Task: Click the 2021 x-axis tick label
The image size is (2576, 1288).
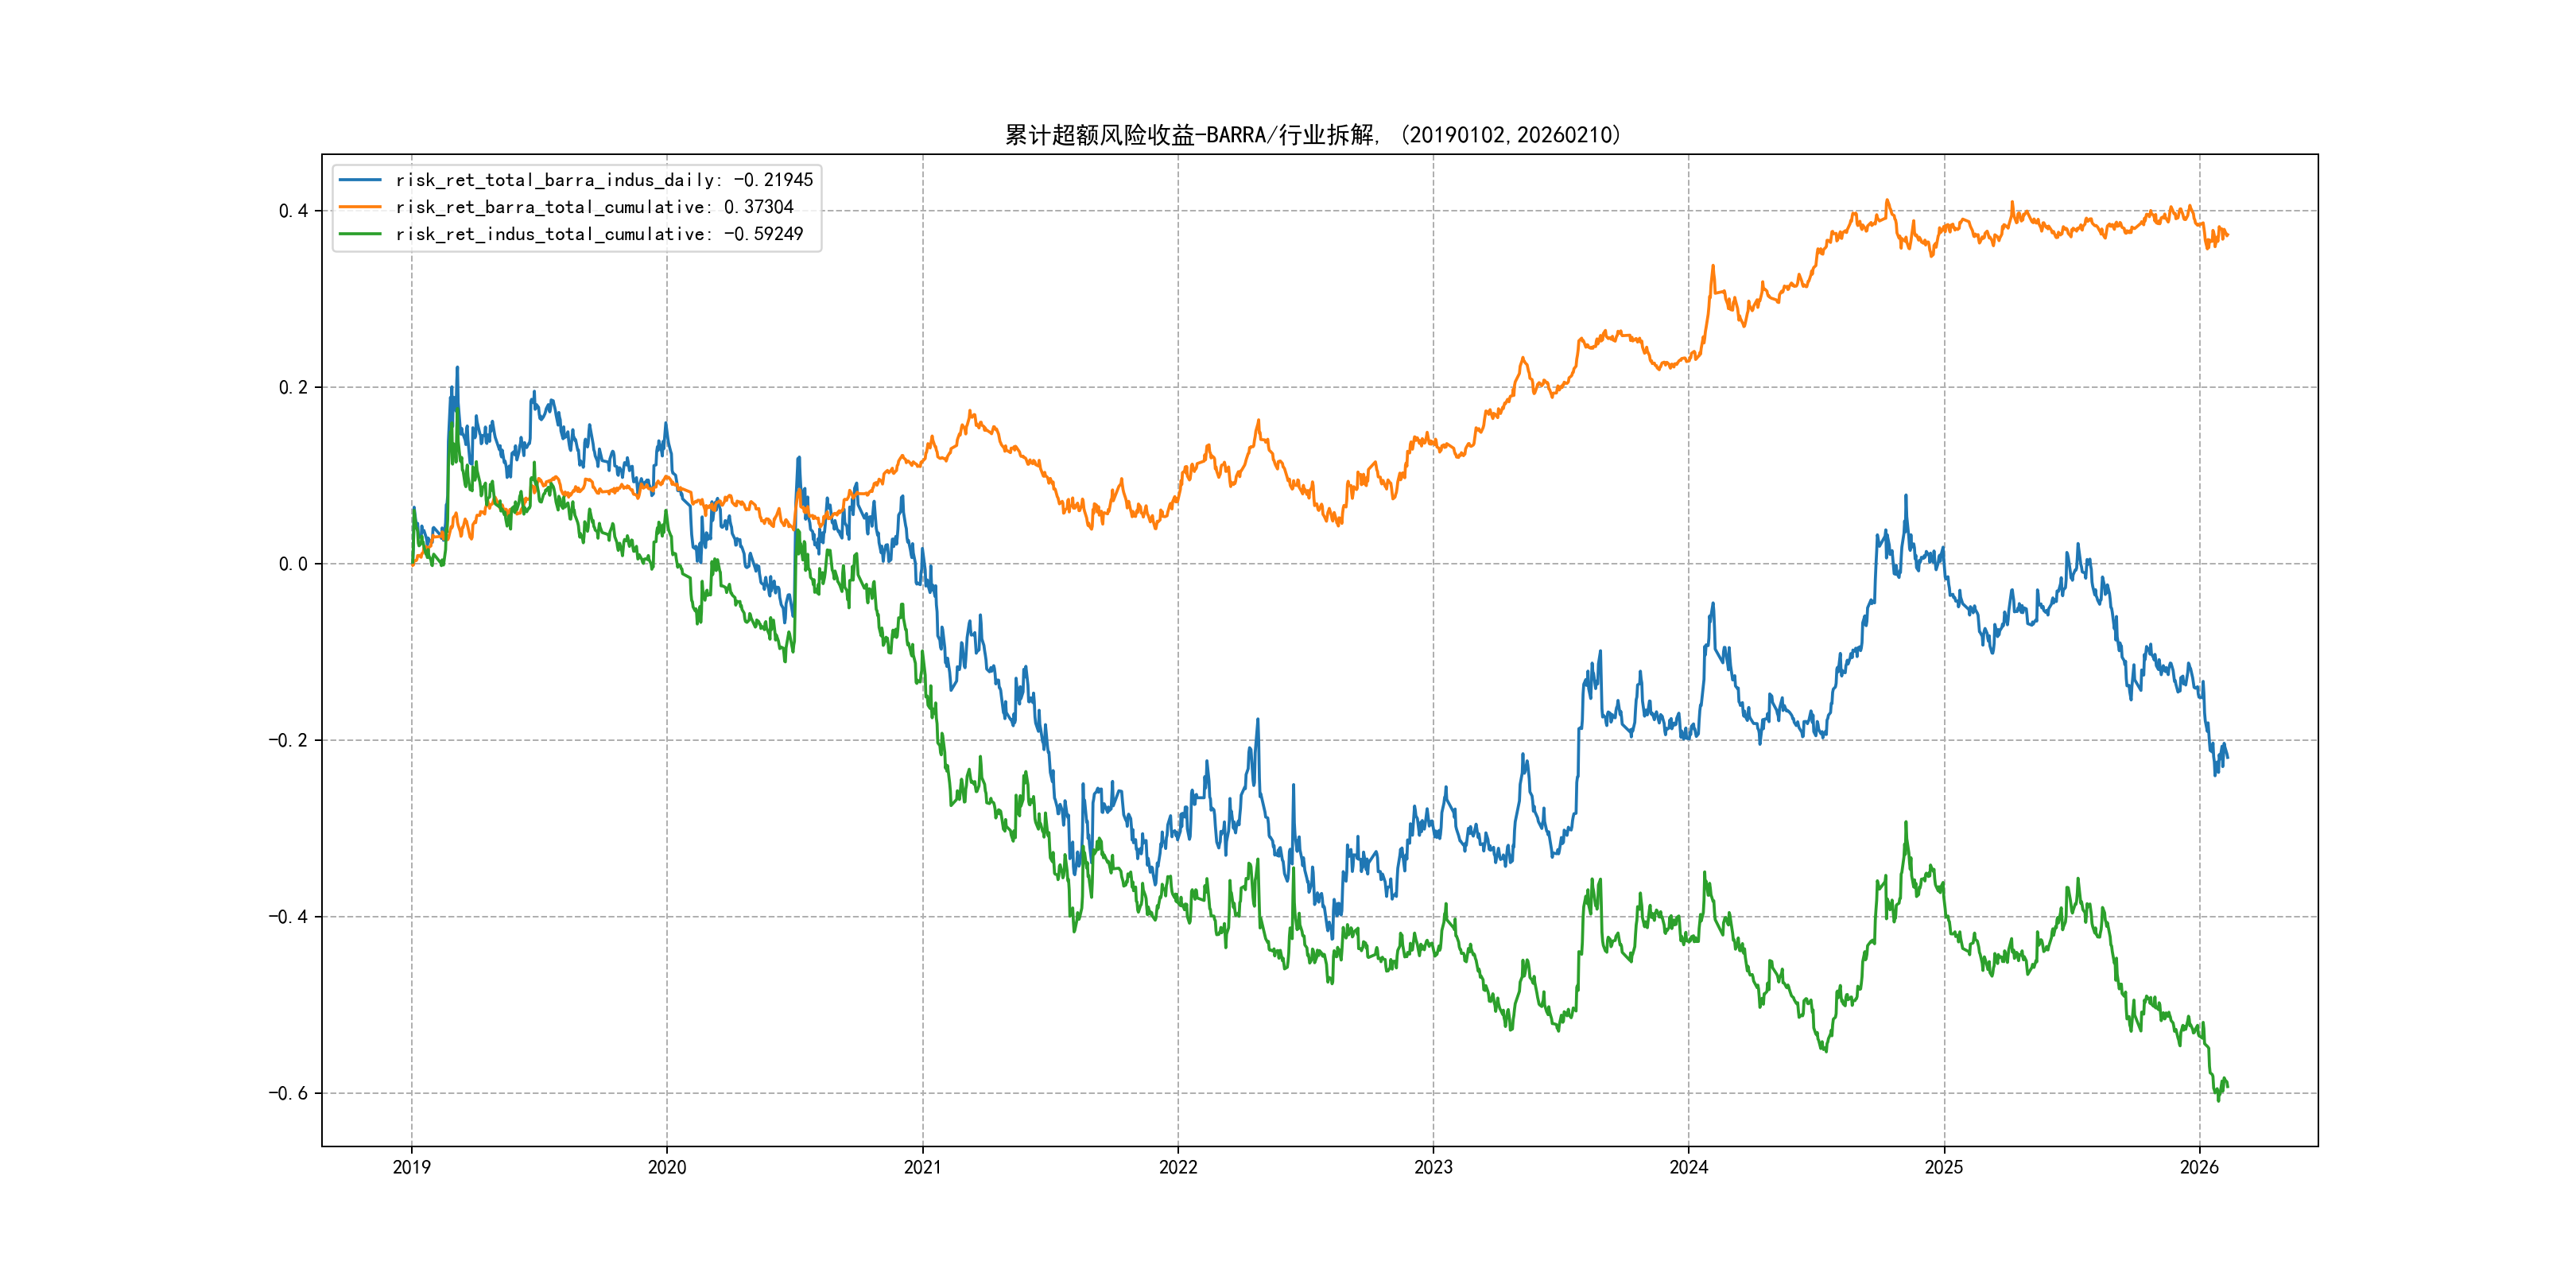Action: point(922,1167)
